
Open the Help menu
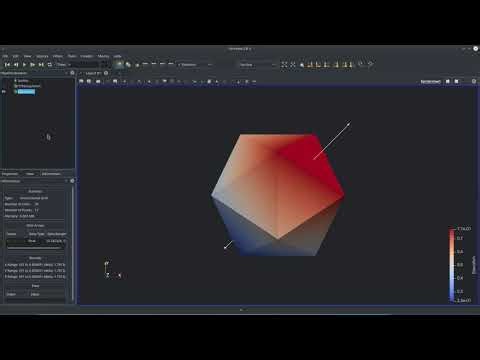pyautogui.click(x=117, y=56)
